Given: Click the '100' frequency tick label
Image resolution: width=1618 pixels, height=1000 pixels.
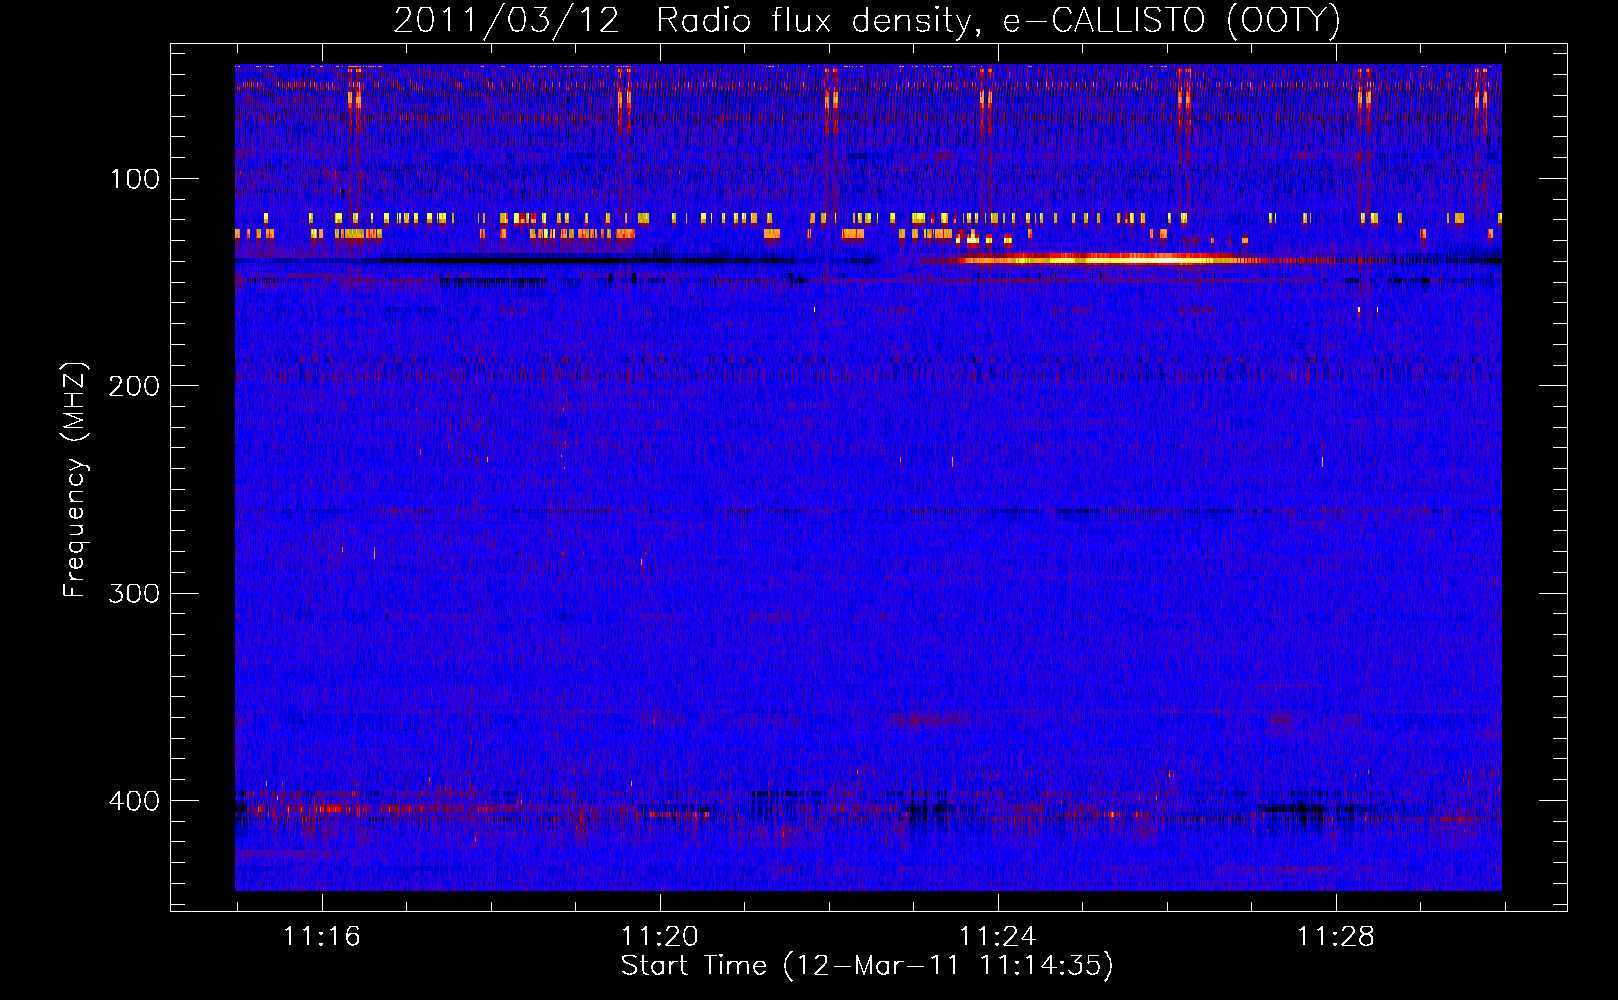Looking at the screenshot, I should coord(135,179).
